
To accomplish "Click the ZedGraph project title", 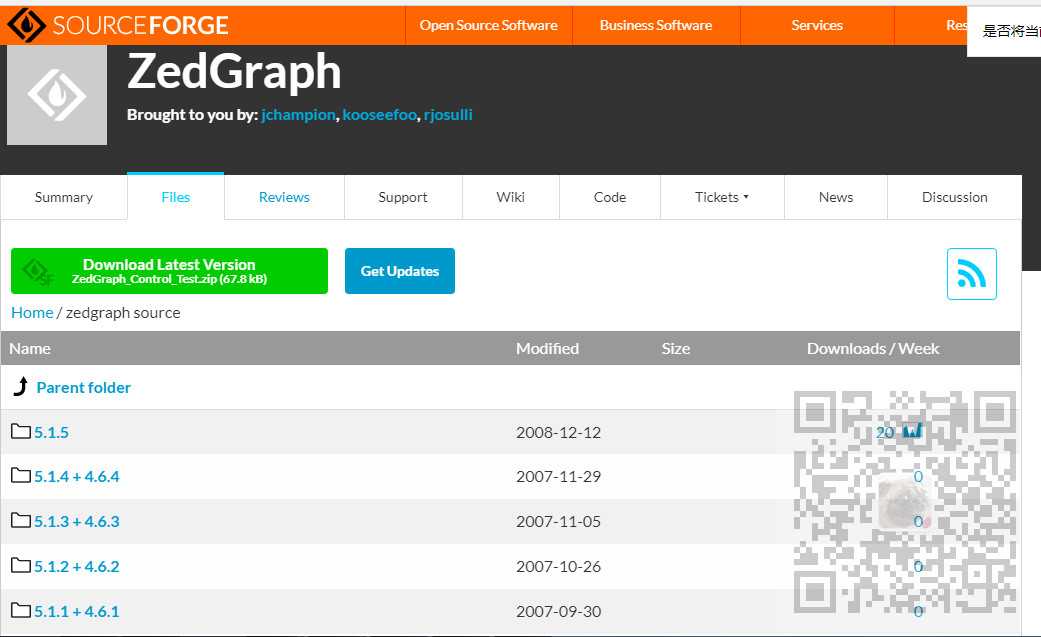I will coord(234,72).
